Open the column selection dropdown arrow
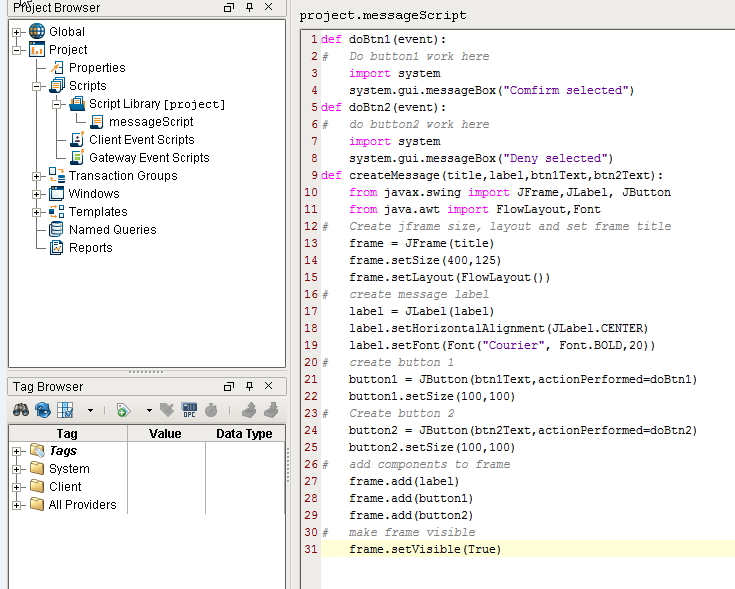Viewport: 735px width, 589px height. 90,410
